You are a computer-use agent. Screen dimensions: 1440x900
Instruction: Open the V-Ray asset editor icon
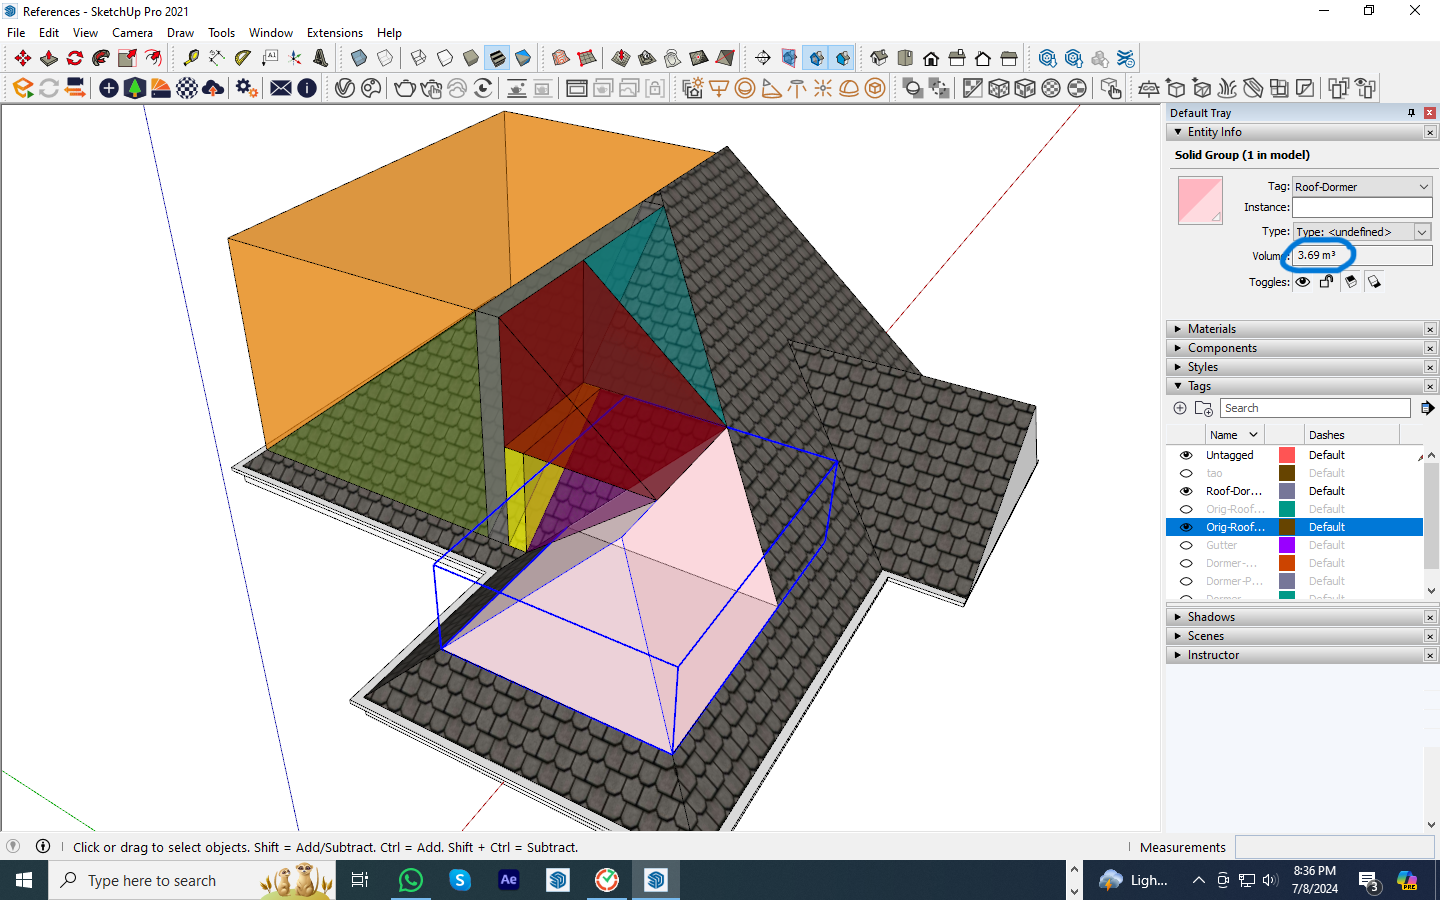click(x=345, y=88)
